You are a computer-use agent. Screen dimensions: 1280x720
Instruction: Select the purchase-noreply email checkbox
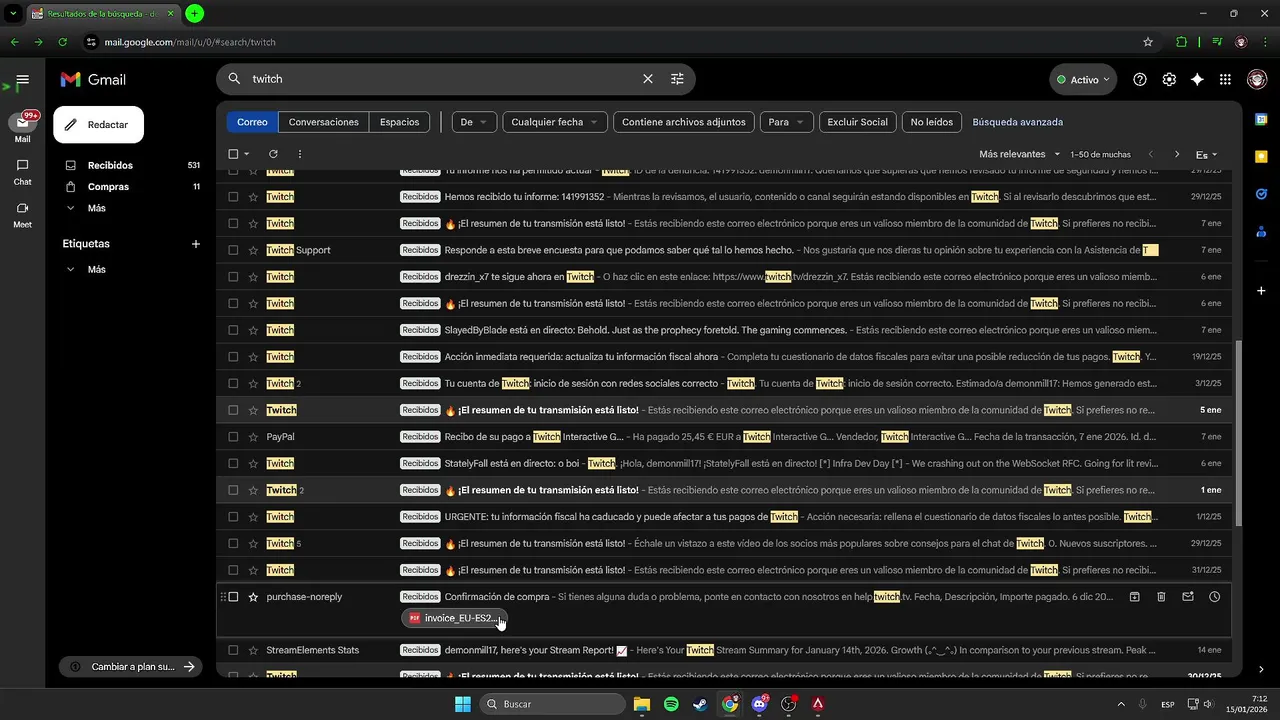click(233, 597)
